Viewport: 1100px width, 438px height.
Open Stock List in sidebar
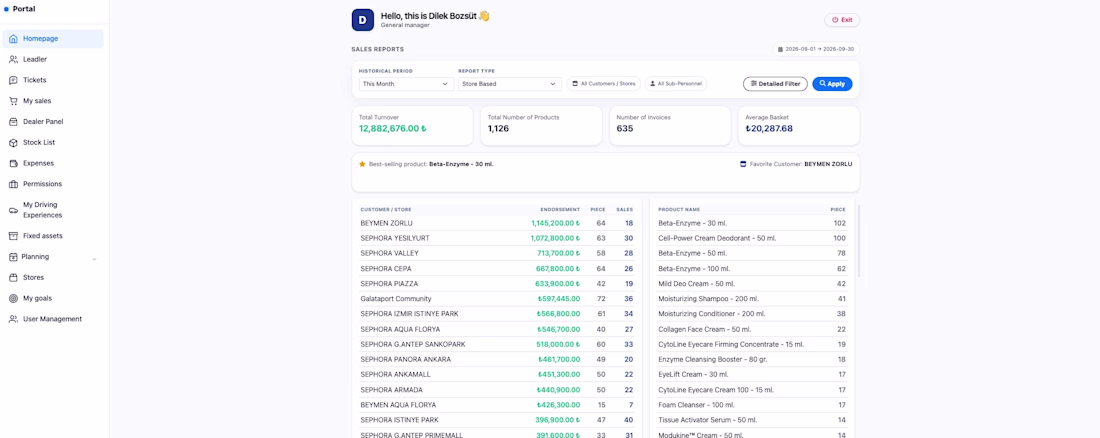point(53,142)
